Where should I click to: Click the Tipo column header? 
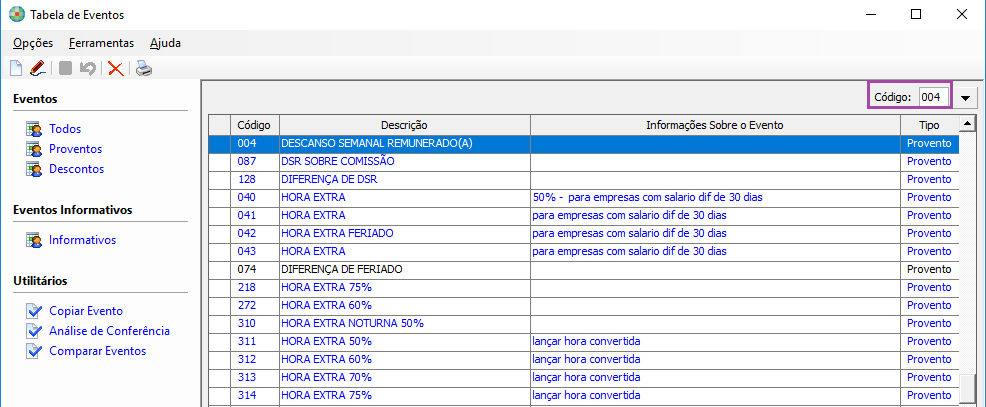929,125
